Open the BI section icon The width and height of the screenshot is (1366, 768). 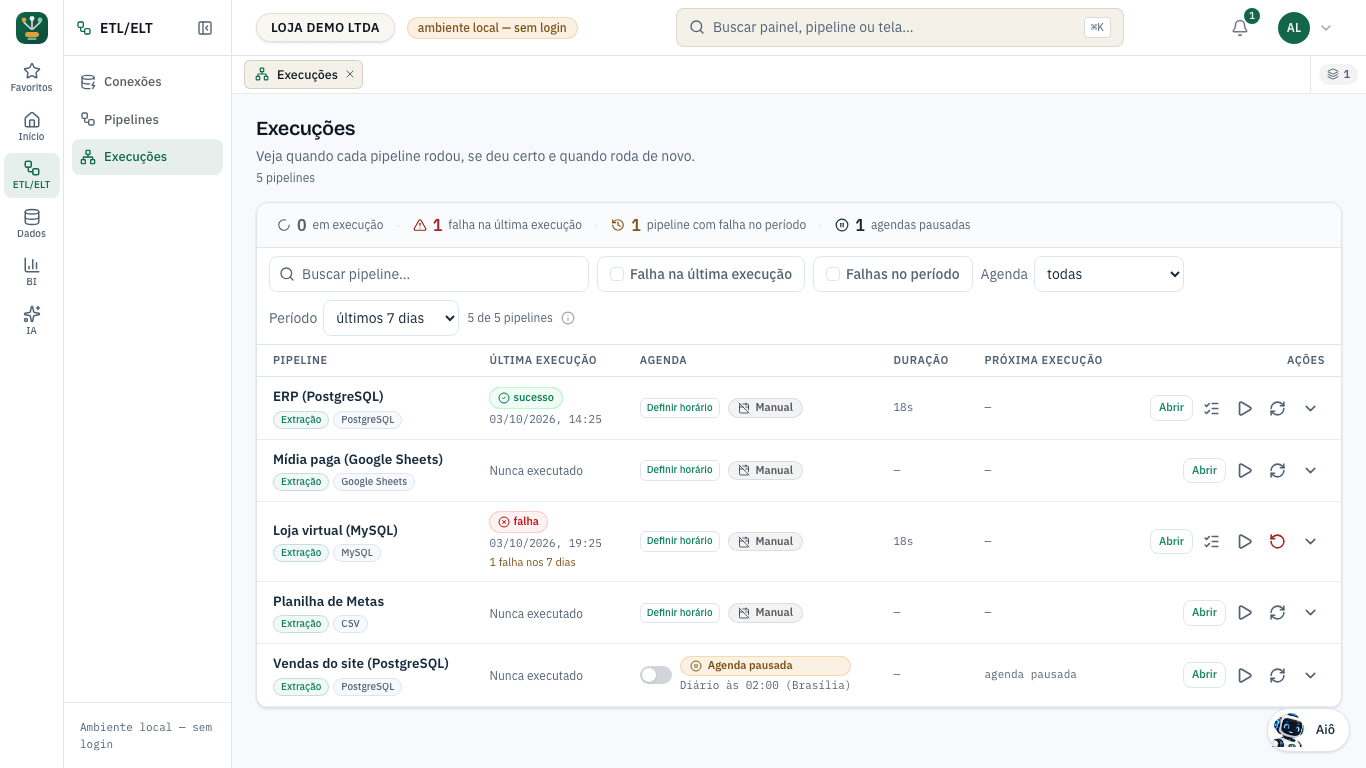(32, 271)
